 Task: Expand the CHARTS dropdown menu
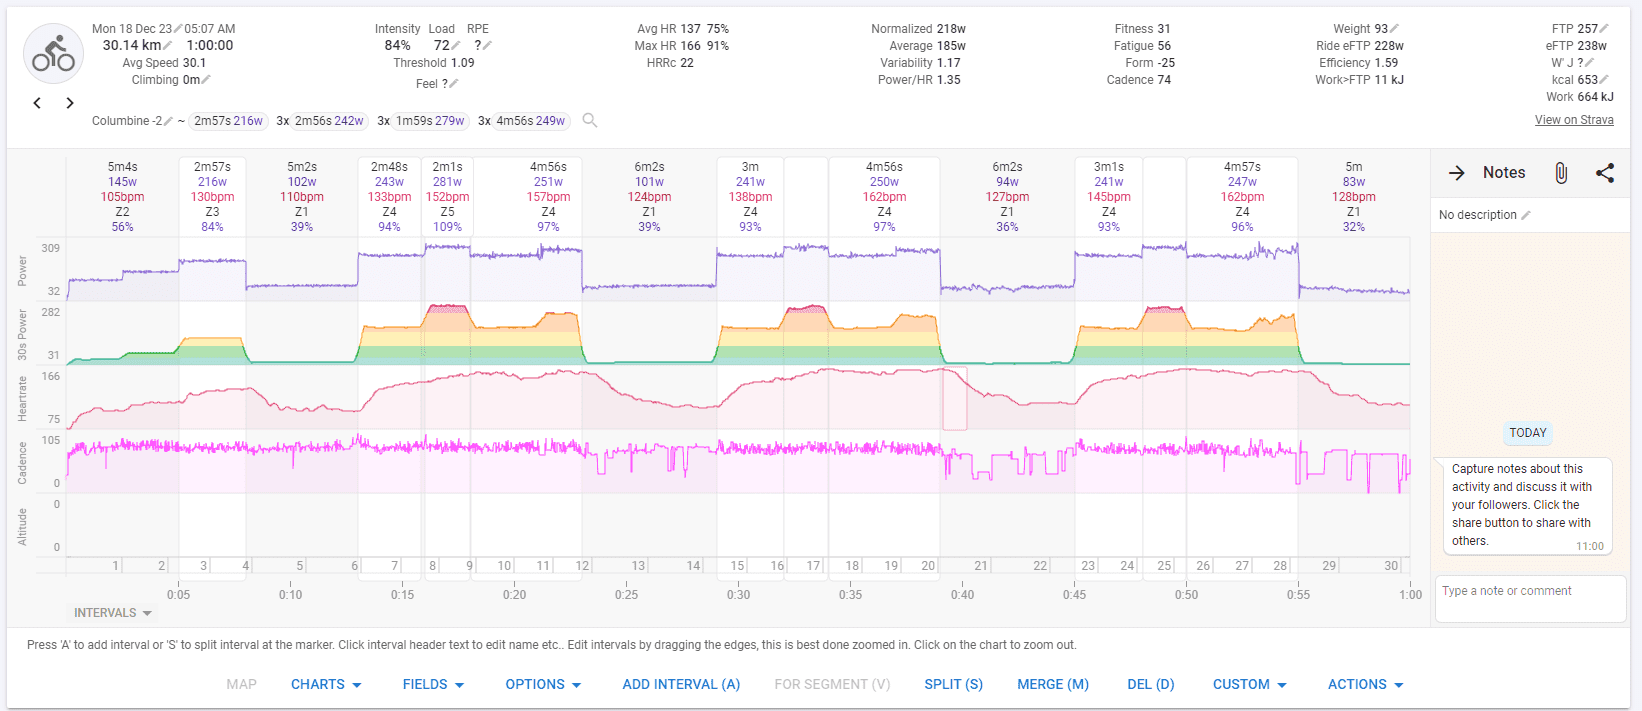326,684
